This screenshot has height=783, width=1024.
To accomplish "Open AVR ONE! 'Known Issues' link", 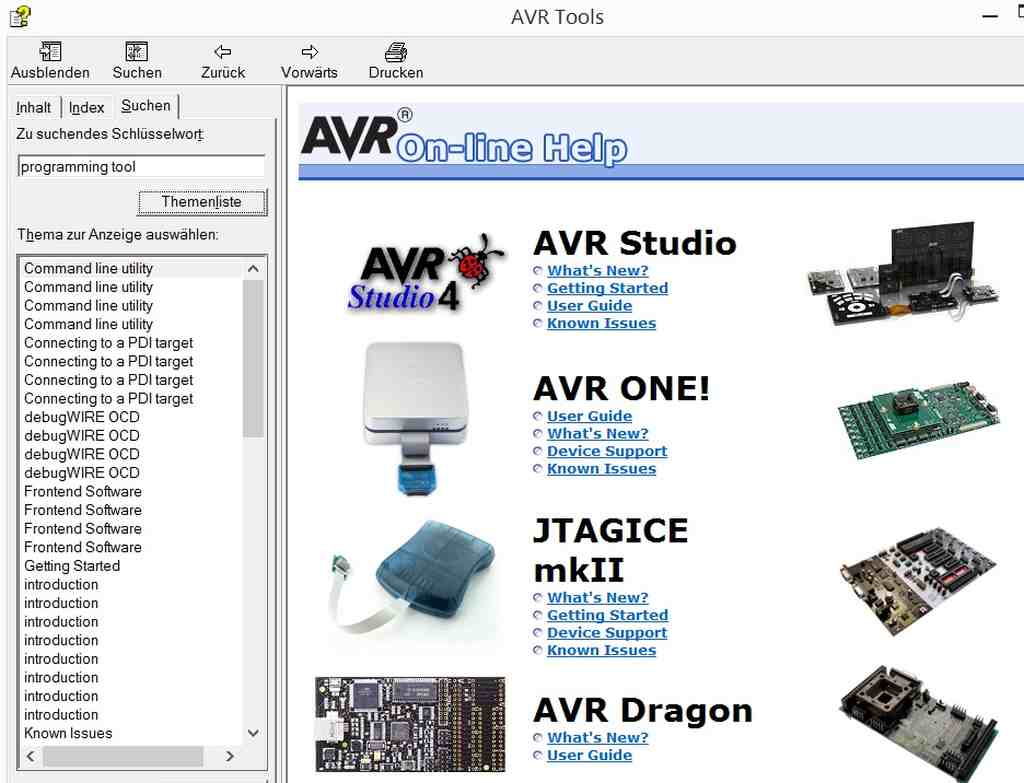I will [601, 469].
